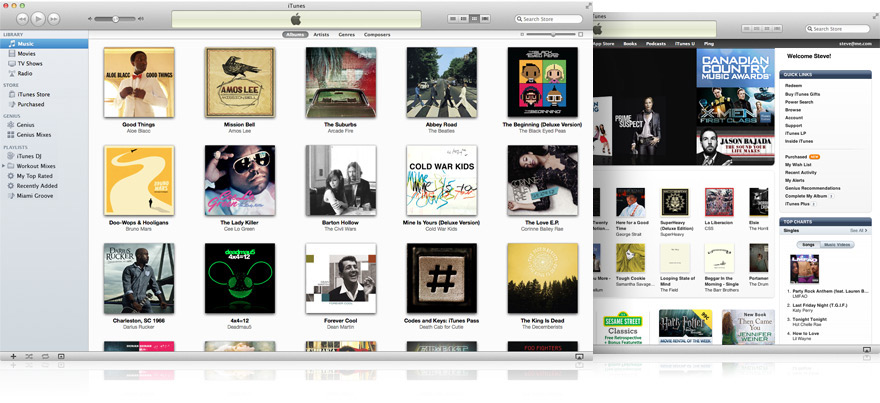Open the iTunes U tab in store window

tap(685, 43)
